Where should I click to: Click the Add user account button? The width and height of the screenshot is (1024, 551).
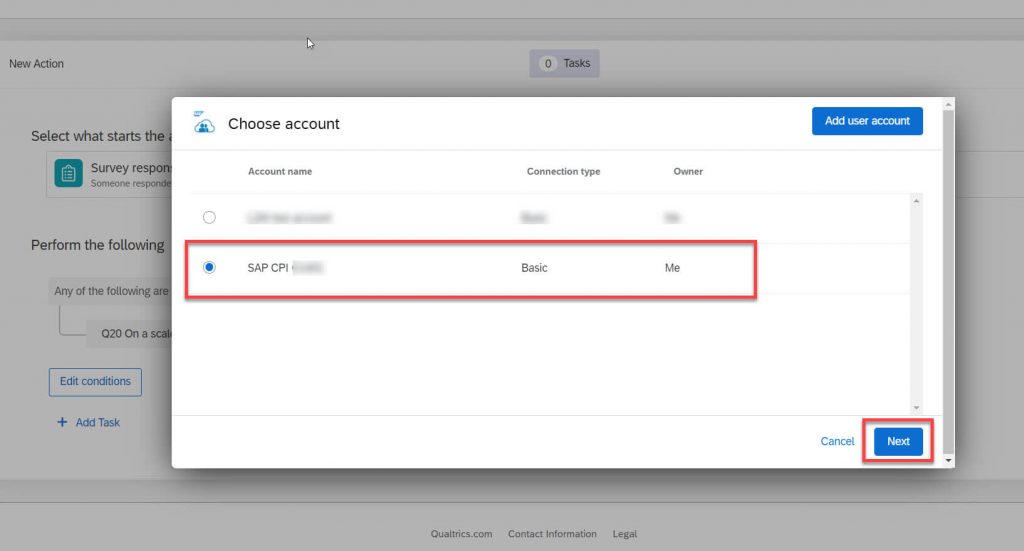coord(867,121)
